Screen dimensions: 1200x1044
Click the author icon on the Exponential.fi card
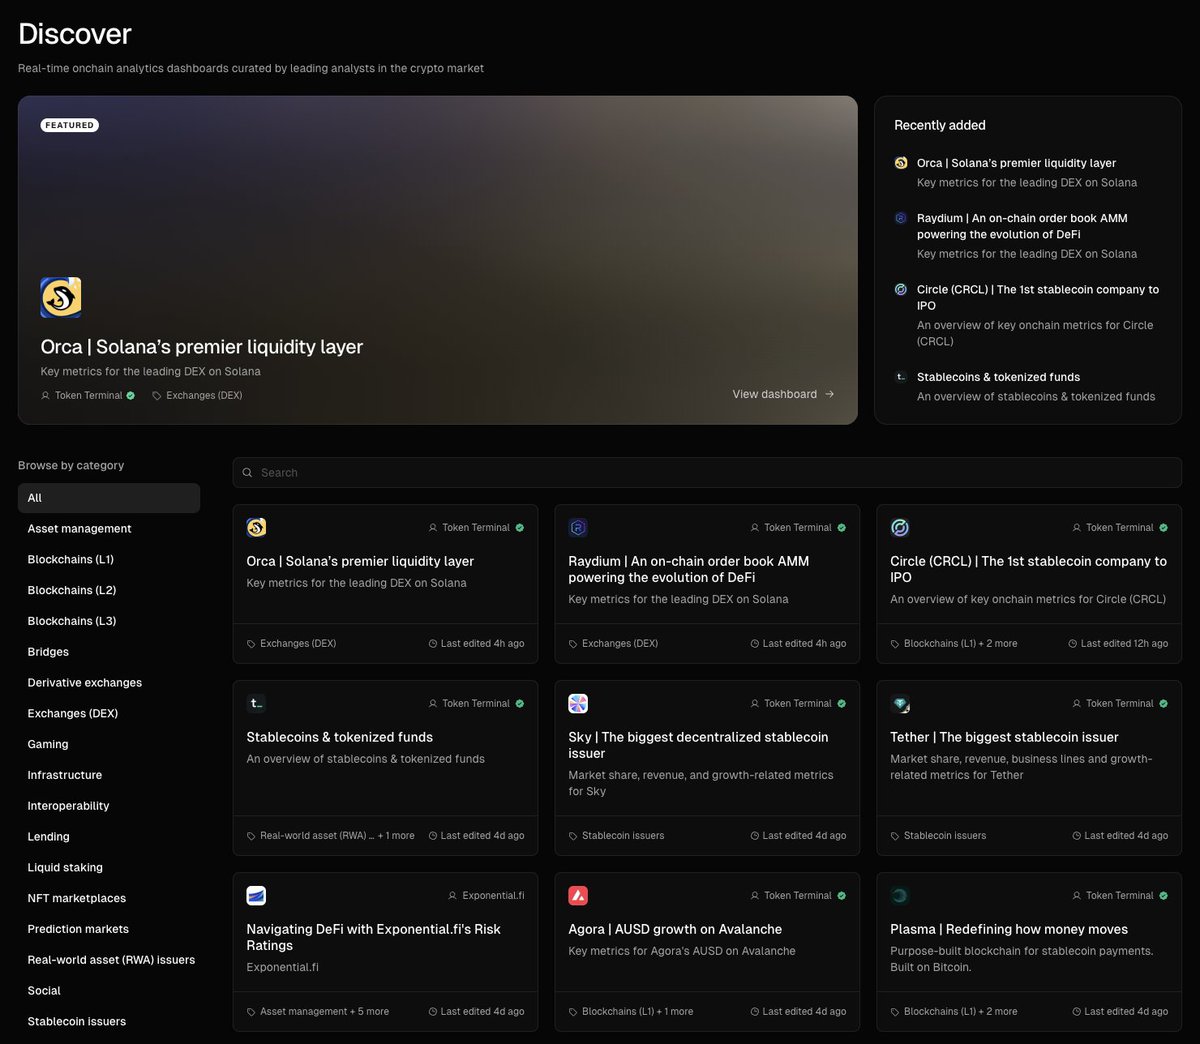point(453,896)
